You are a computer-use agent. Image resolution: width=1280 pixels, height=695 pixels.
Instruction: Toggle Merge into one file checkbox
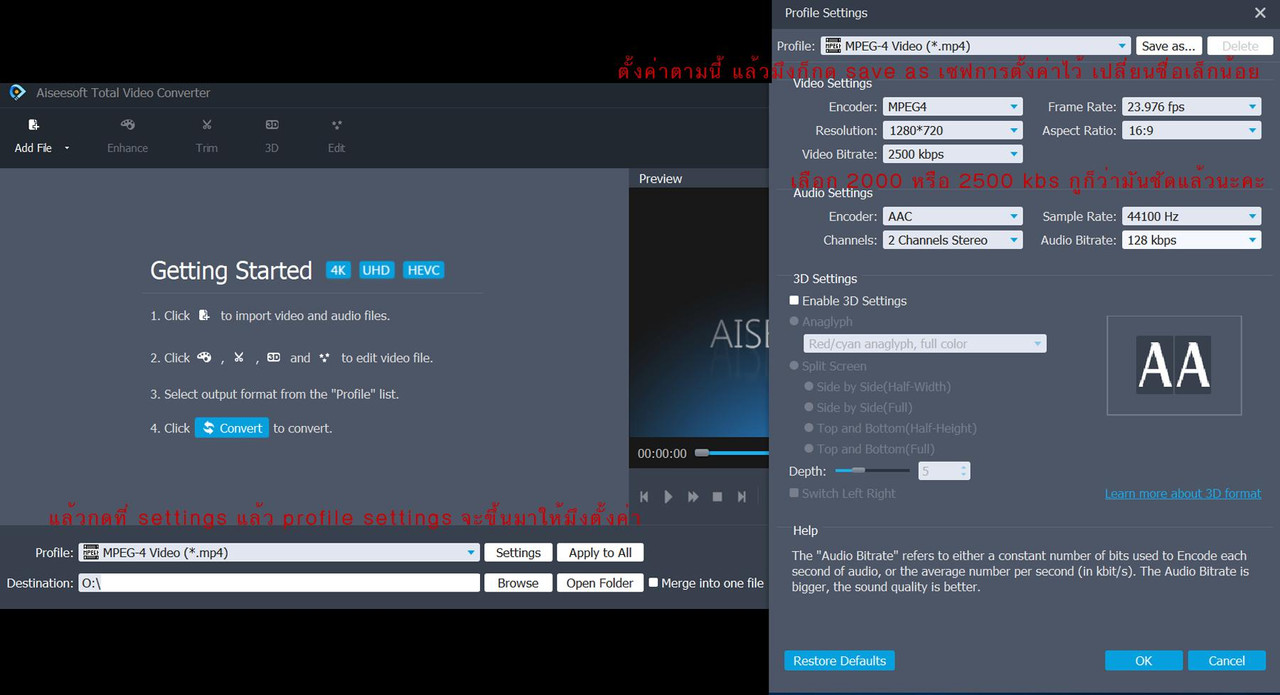pyautogui.click(x=653, y=582)
